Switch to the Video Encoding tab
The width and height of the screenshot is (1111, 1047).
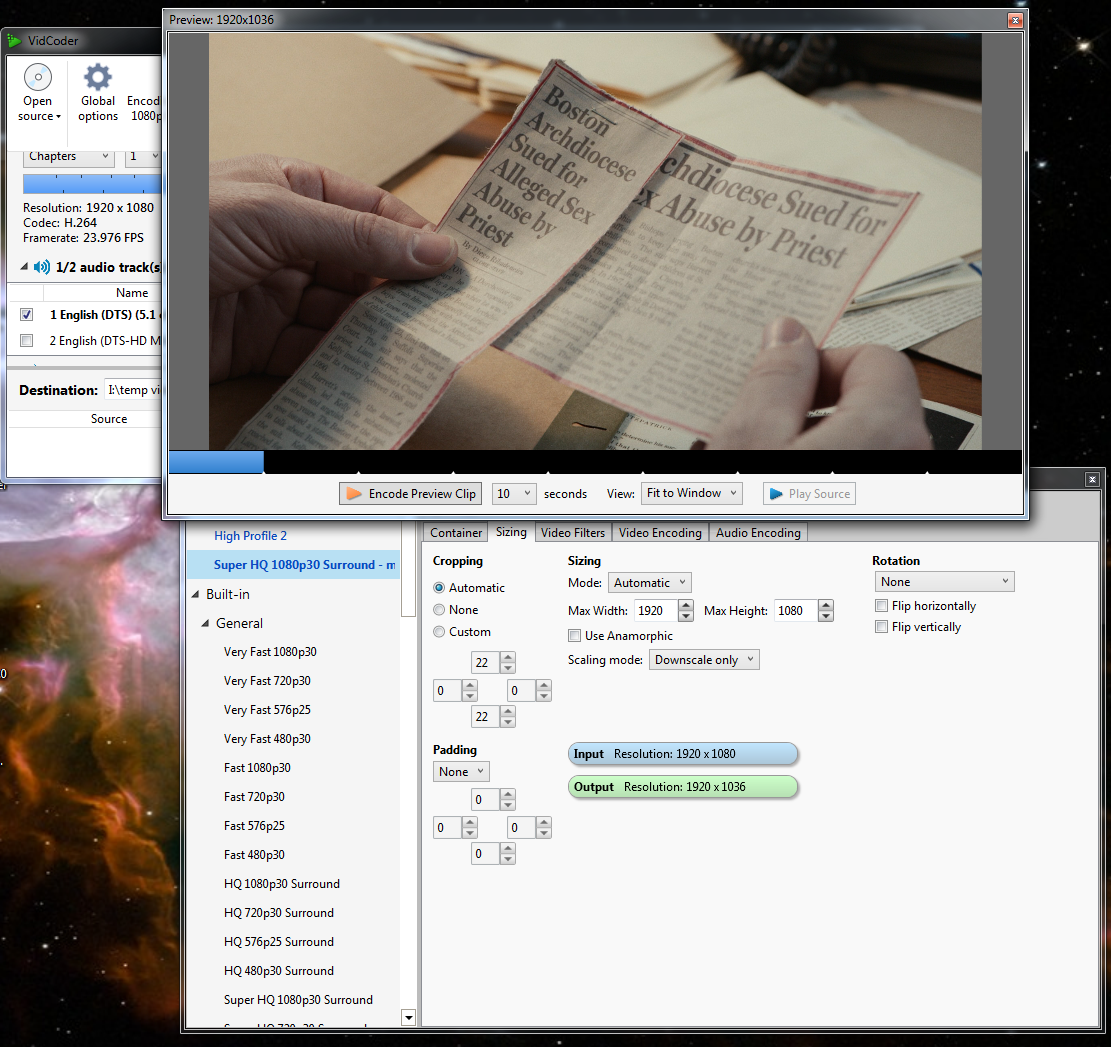pos(660,533)
